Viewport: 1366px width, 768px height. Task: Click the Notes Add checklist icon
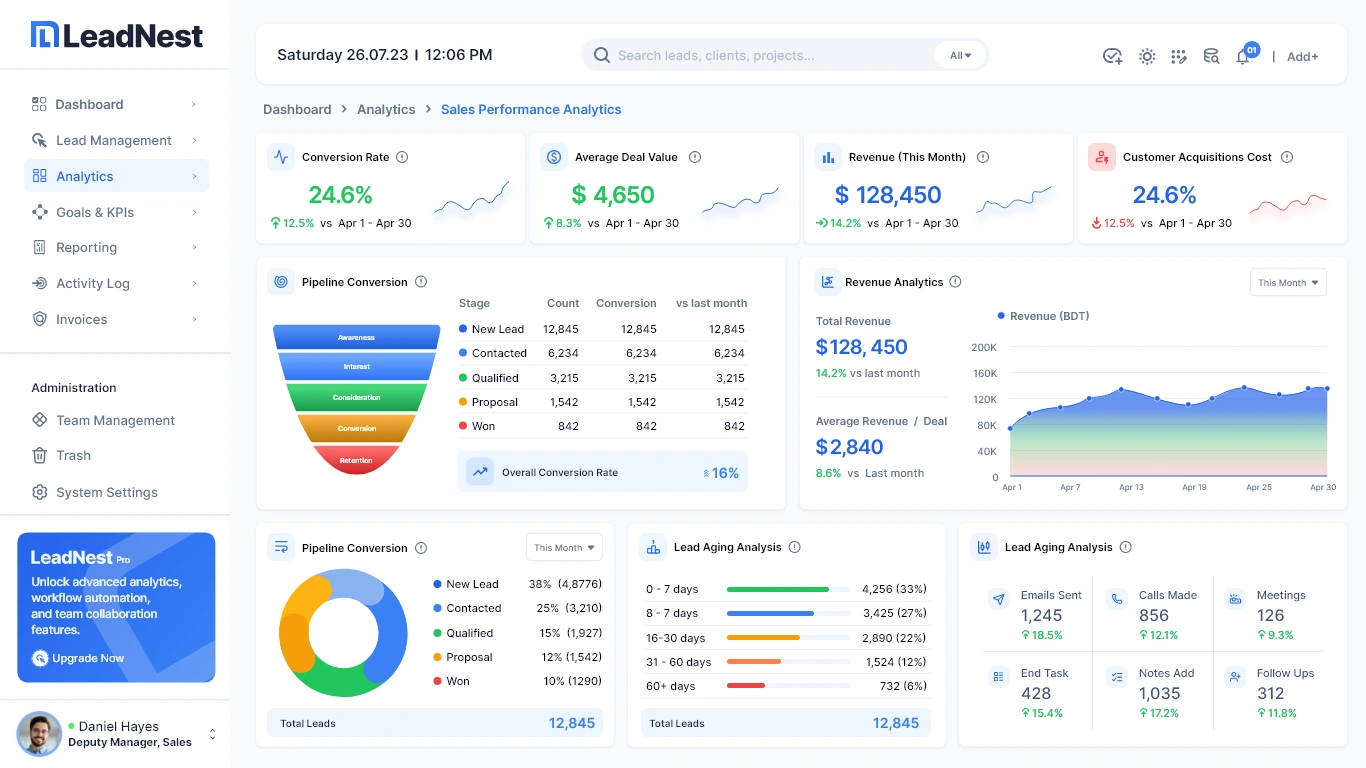[x=1117, y=677]
